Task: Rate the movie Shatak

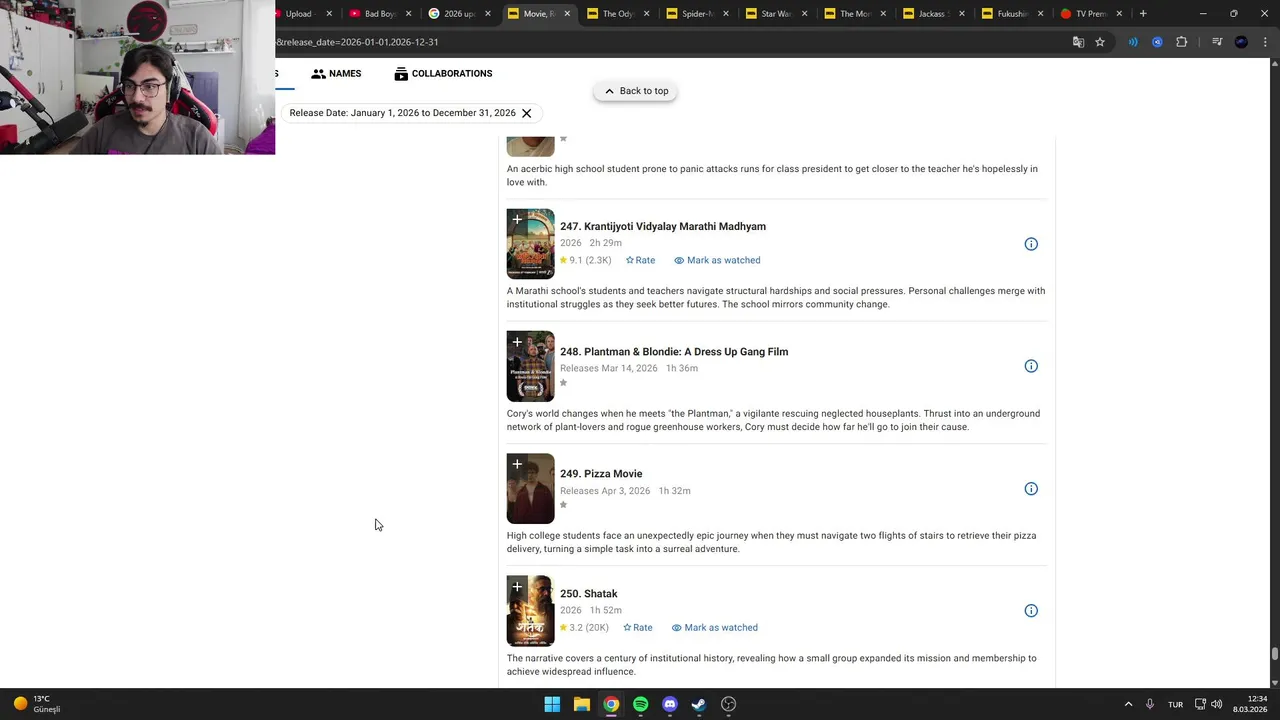Action: click(638, 628)
